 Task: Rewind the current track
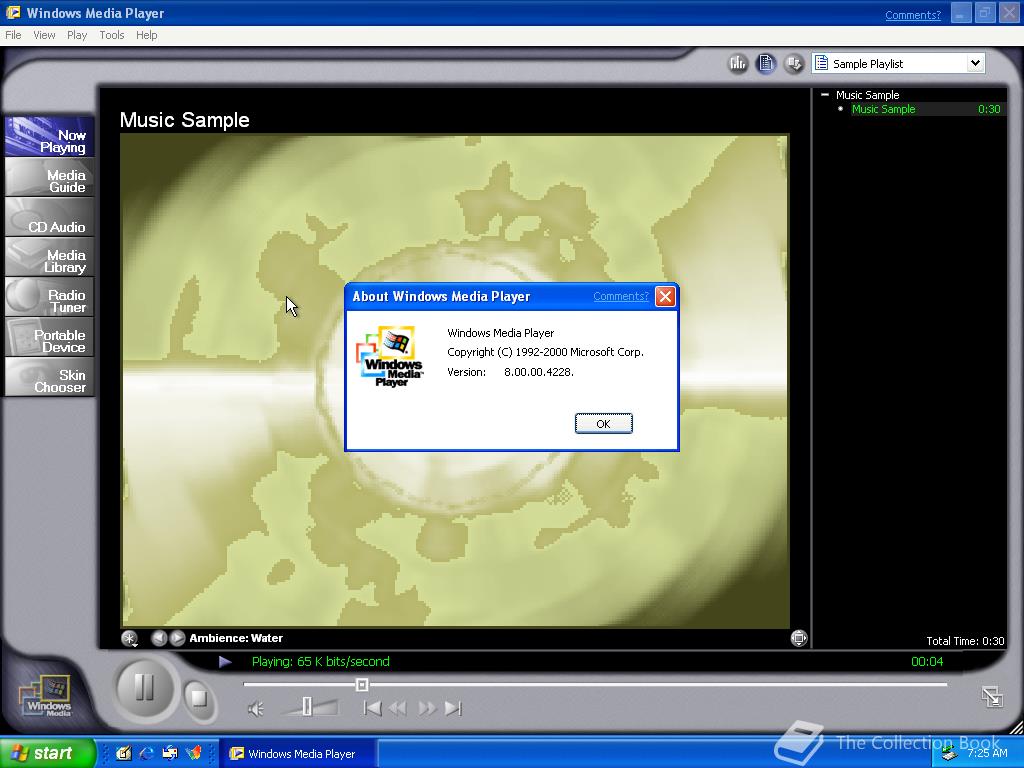398,709
